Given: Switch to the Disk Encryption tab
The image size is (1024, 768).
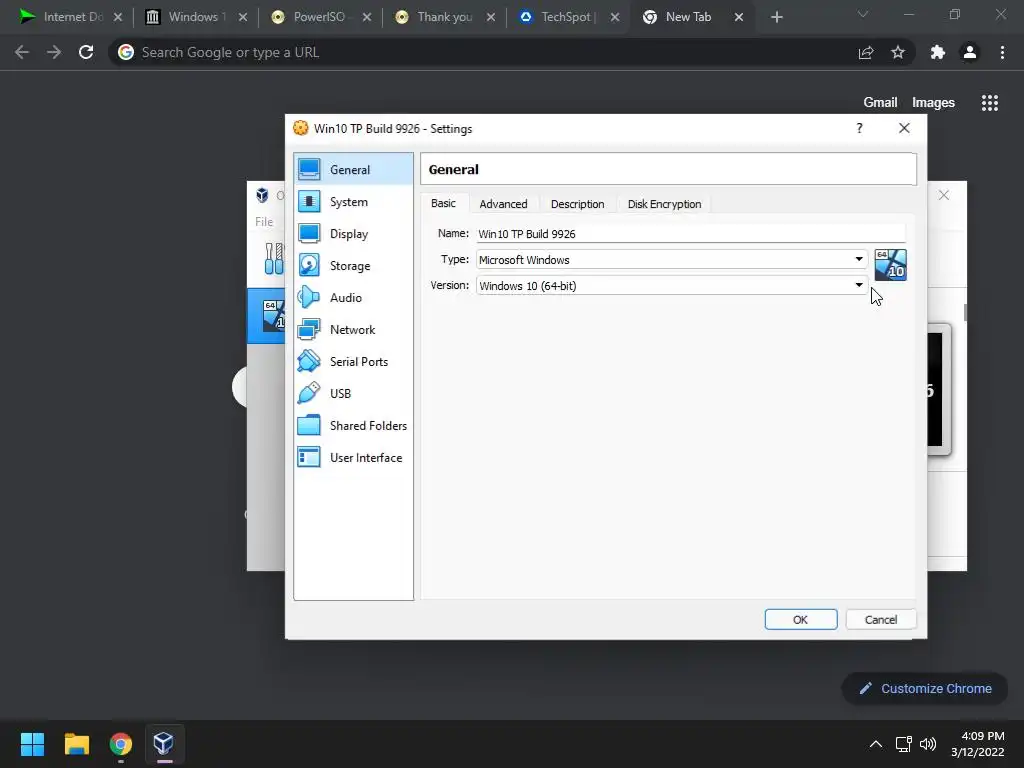Looking at the screenshot, I should (x=664, y=204).
